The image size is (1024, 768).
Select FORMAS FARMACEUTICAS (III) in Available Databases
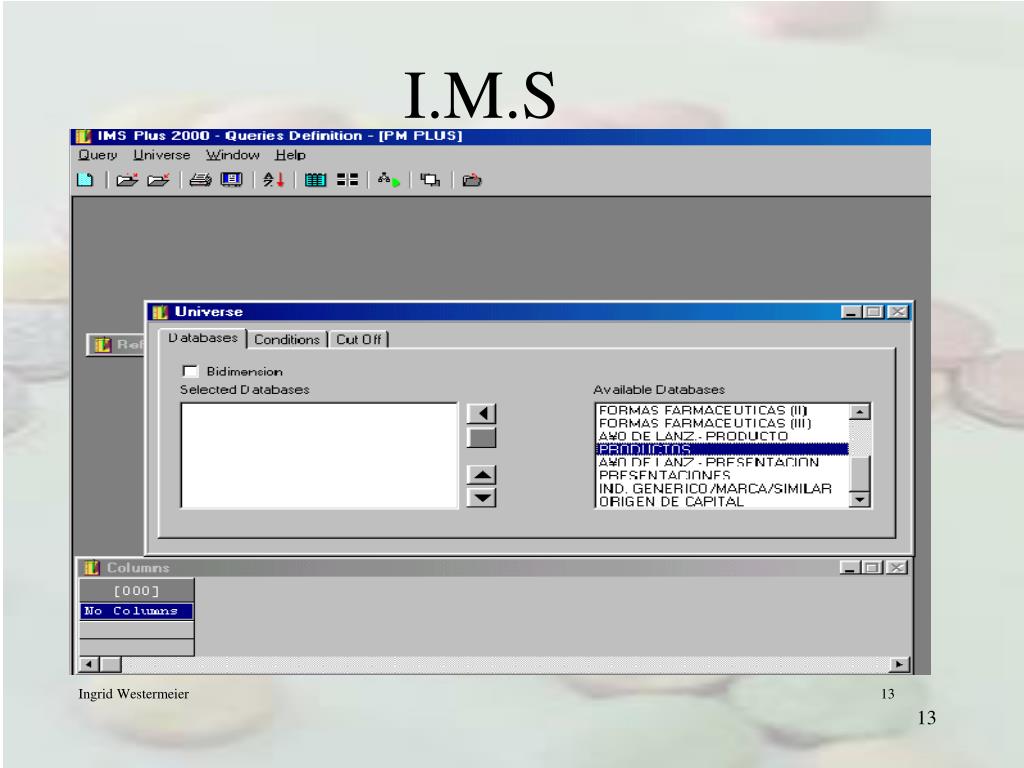pyautogui.click(x=722, y=423)
